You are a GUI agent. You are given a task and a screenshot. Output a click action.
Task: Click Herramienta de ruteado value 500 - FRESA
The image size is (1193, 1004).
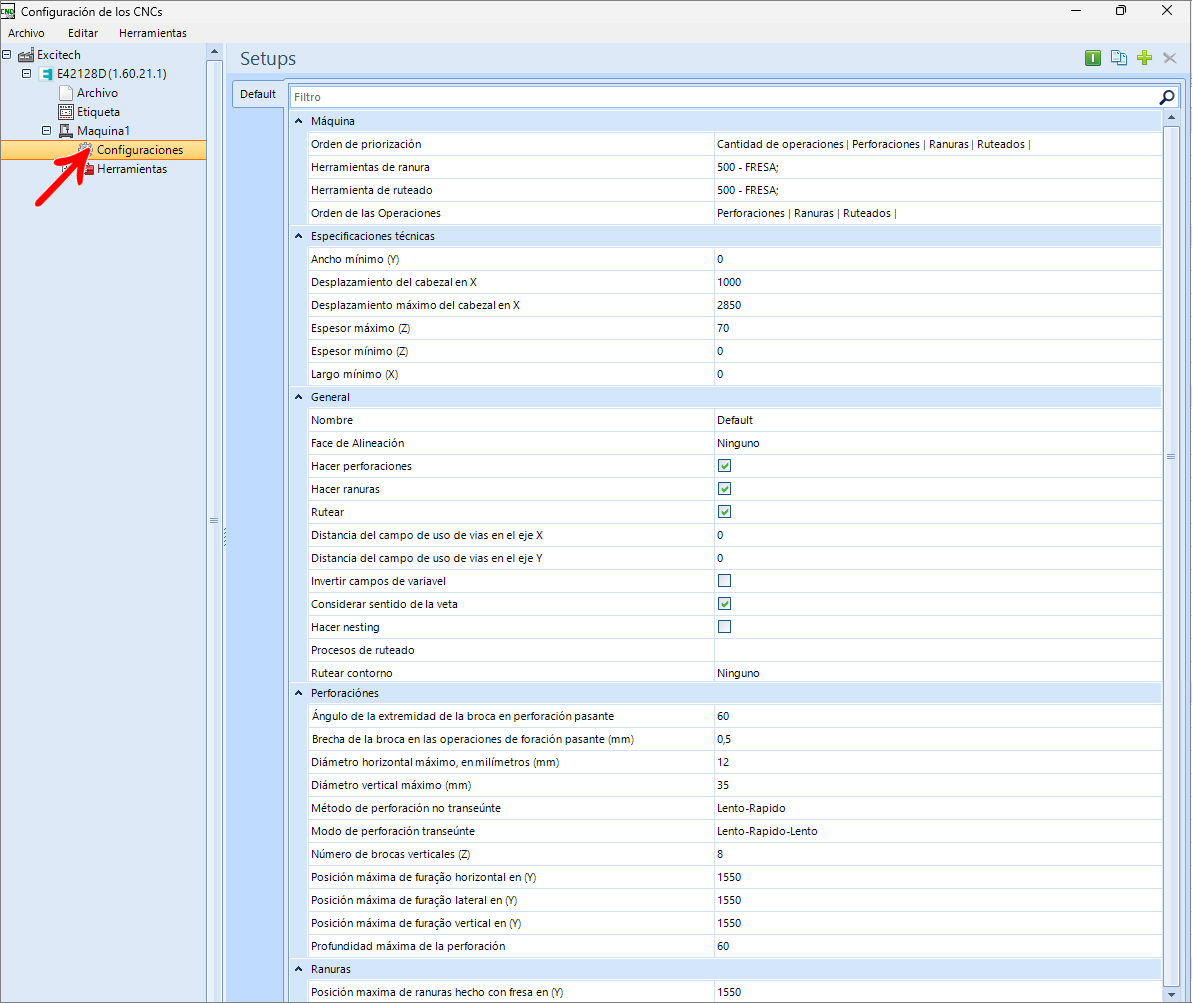point(937,190)
